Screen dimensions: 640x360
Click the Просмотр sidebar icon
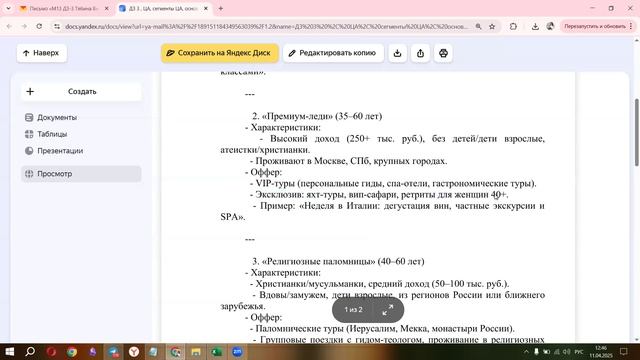click(x=29, y=173)
